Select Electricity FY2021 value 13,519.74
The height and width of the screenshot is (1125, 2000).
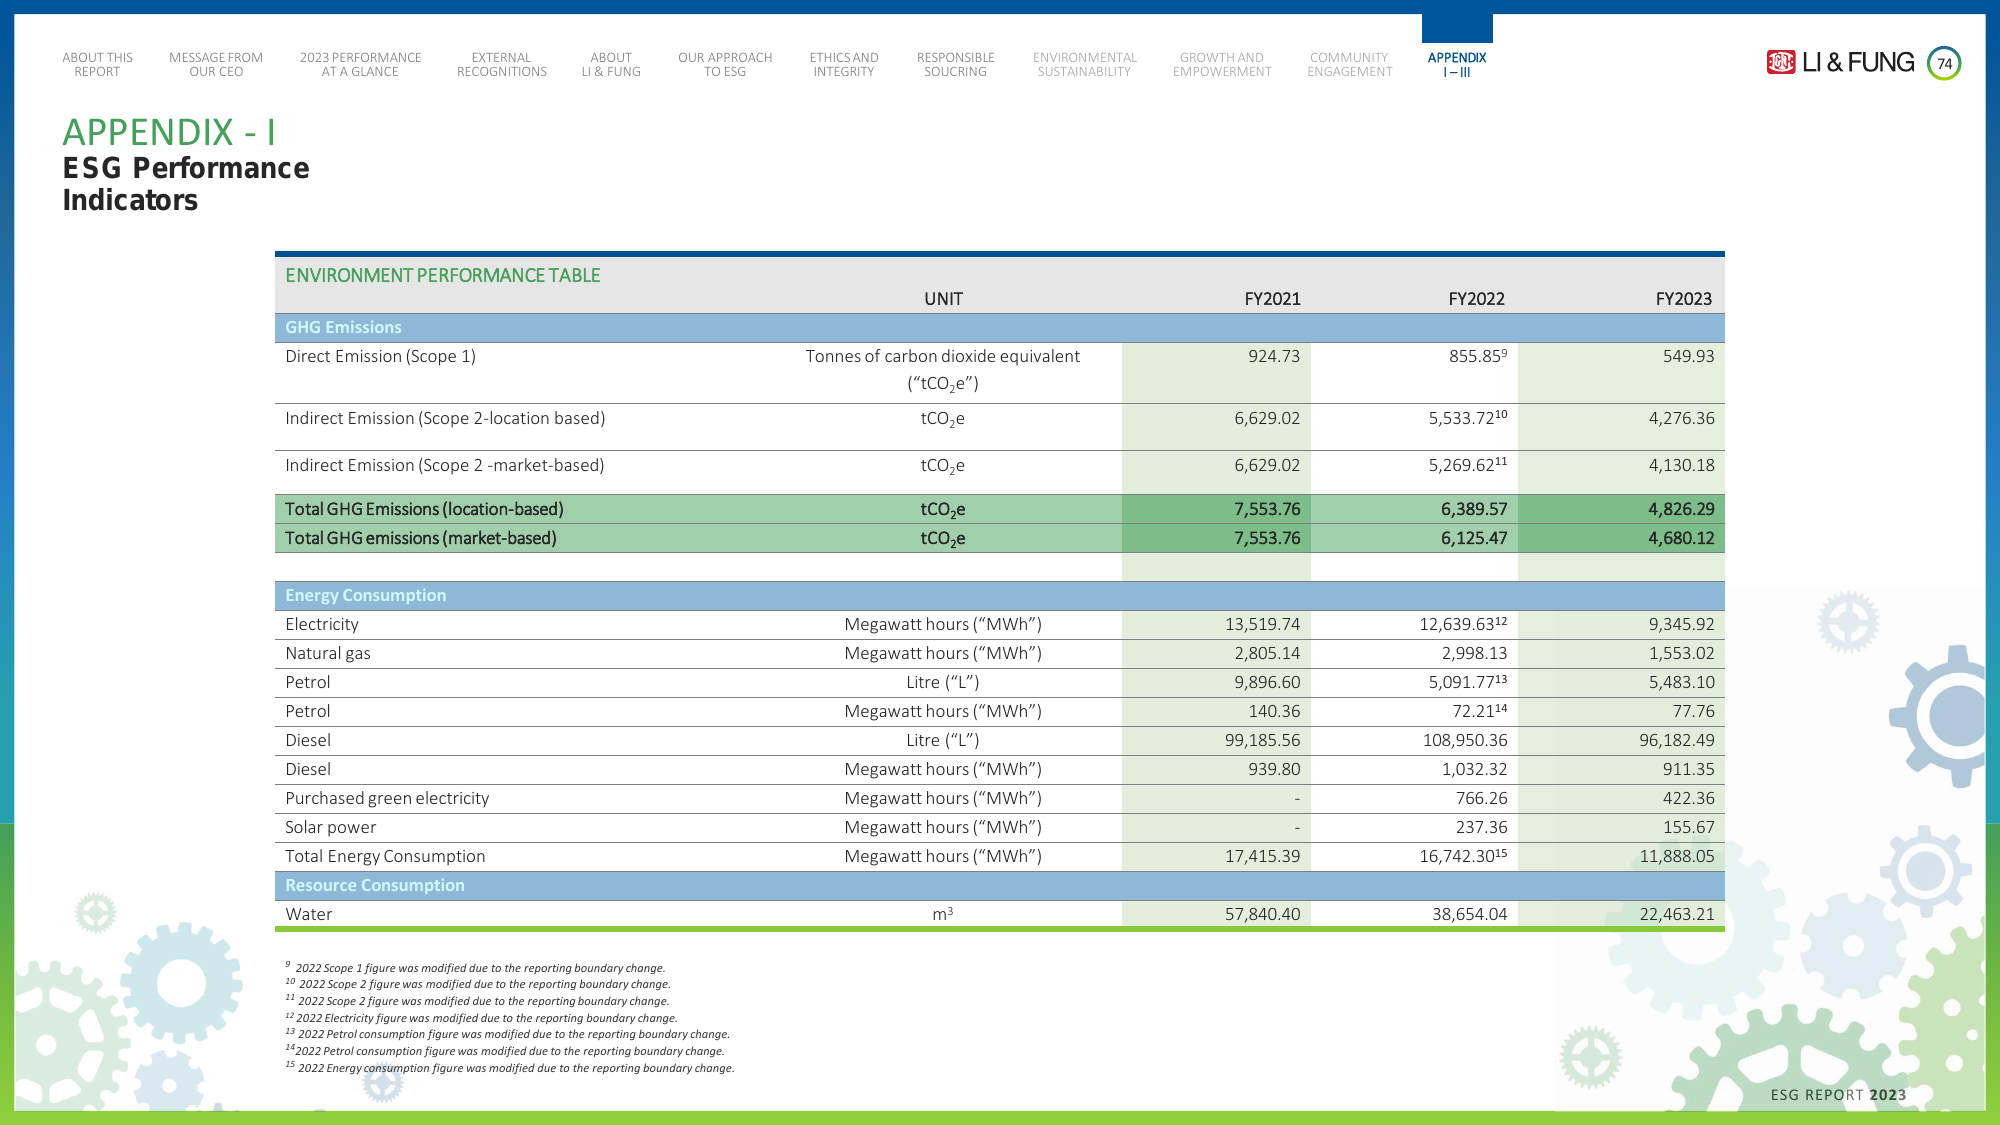1262,624
